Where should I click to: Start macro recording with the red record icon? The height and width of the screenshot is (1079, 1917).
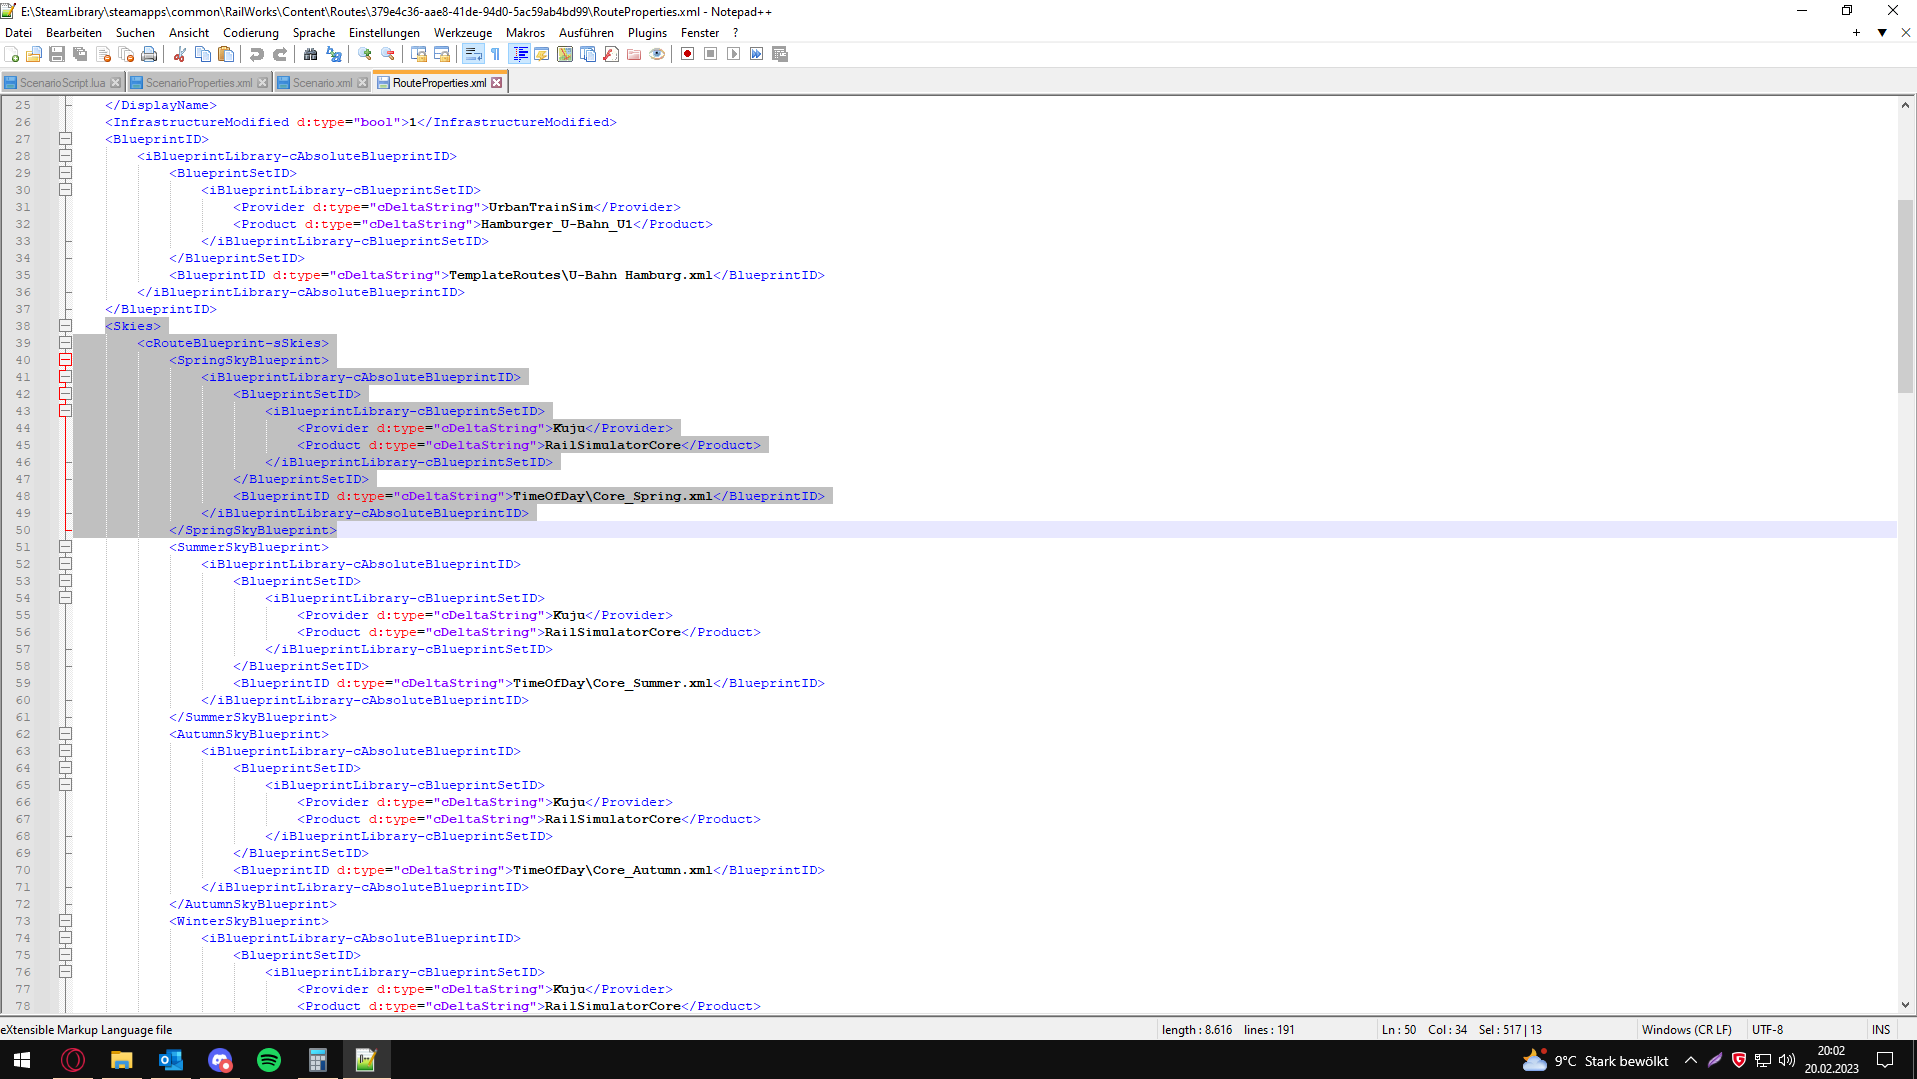click(x=688, y=54)
